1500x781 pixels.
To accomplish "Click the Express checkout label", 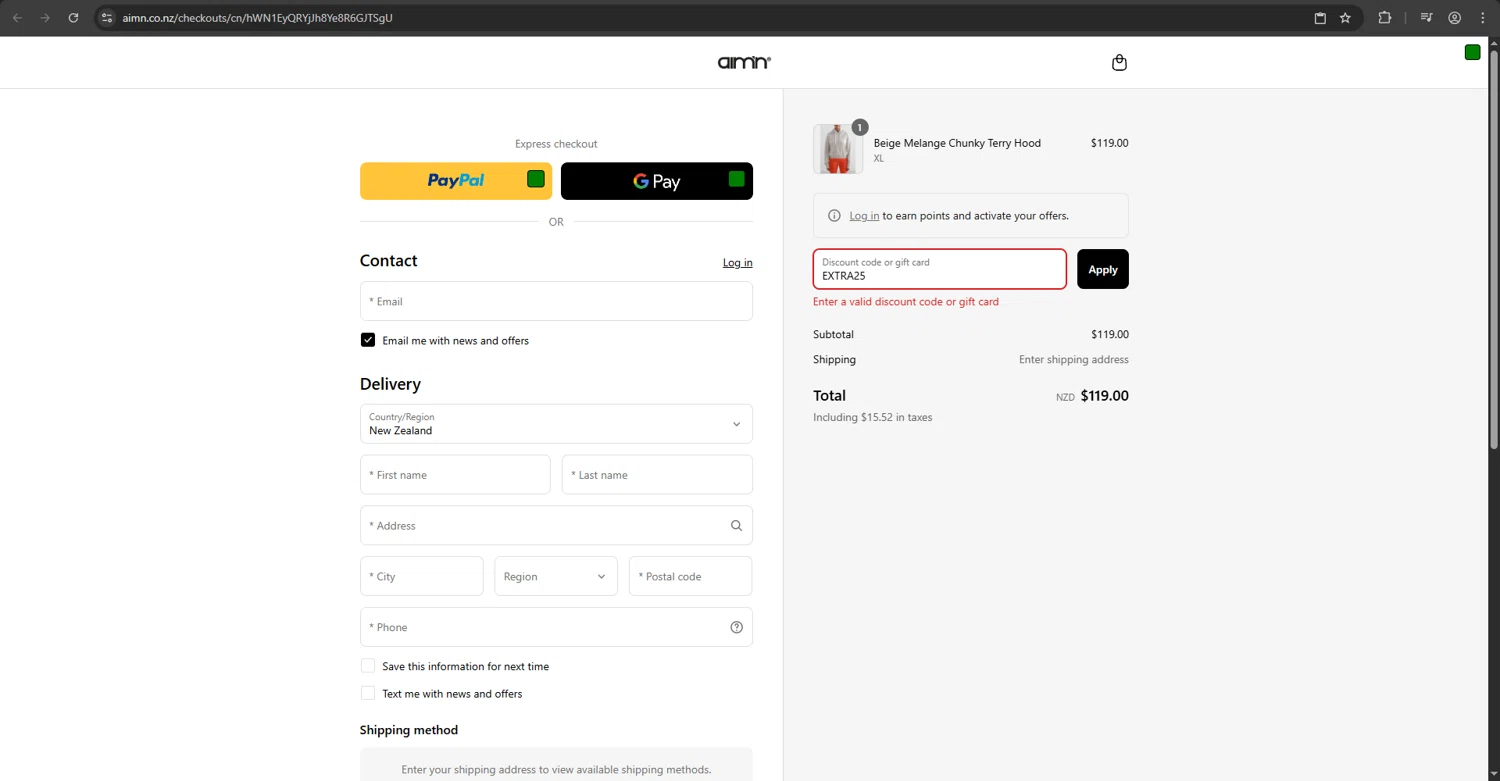I will tap(556, 144).
